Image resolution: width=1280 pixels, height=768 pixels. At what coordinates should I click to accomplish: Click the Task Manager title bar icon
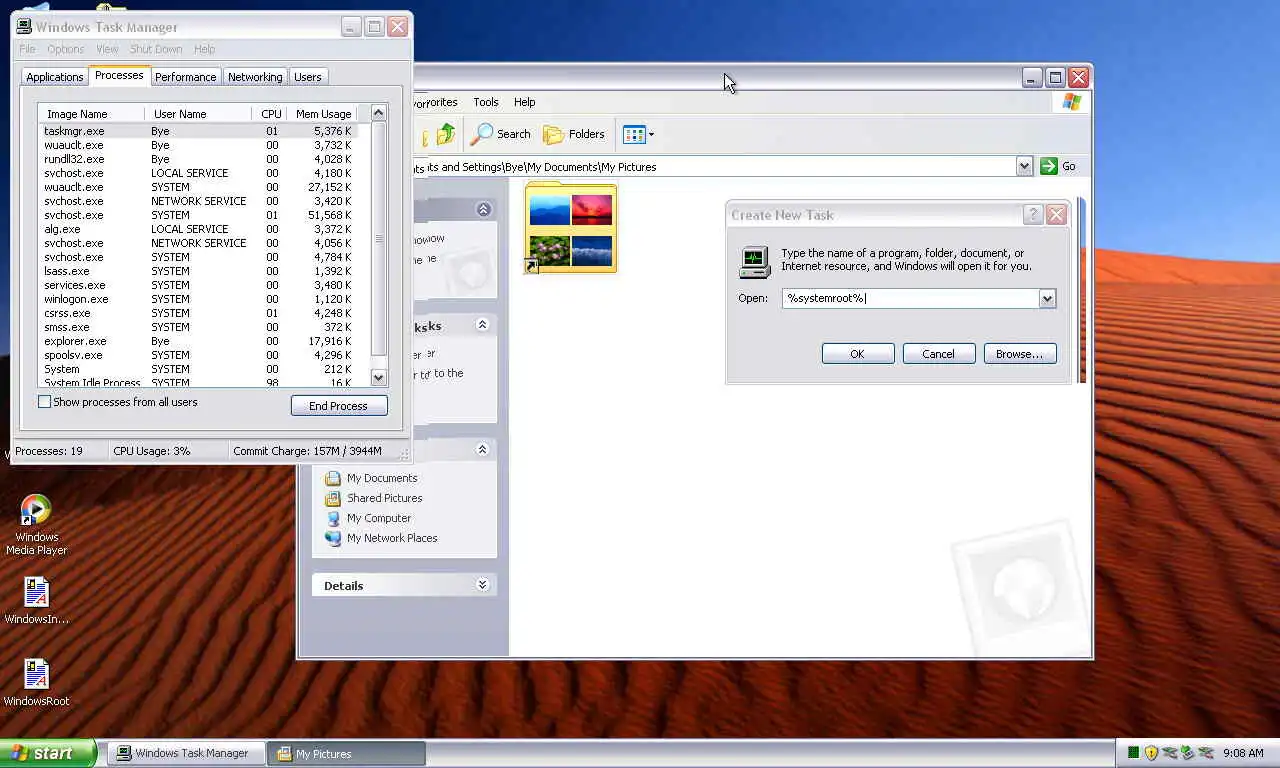[24, 27]
